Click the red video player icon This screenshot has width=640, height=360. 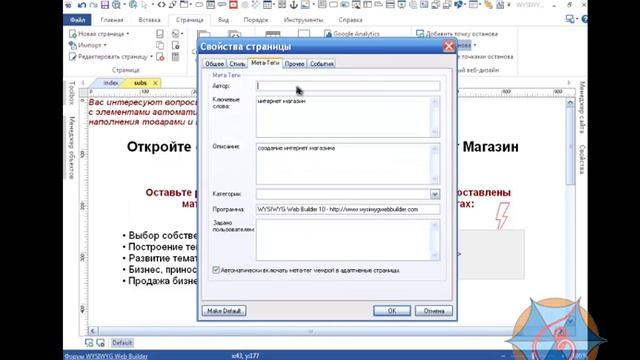[x=233, y=5]
